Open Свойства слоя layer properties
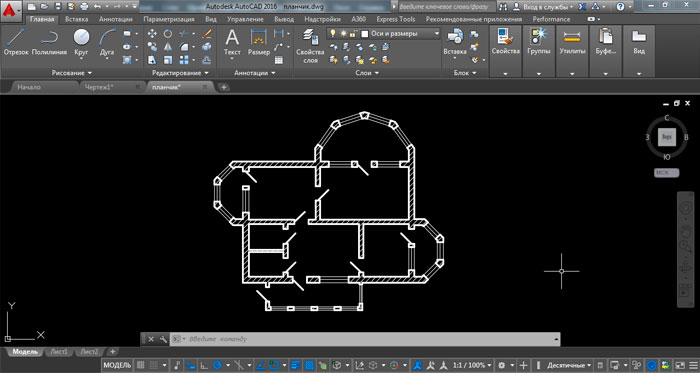 pos(310,46)
